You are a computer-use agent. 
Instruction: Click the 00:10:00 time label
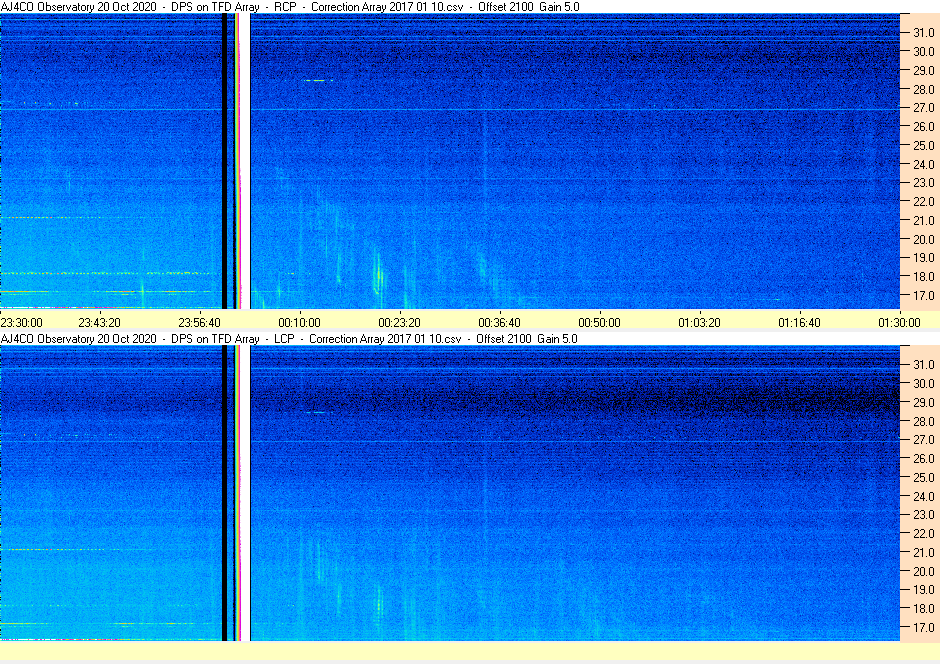click(300, 322)
